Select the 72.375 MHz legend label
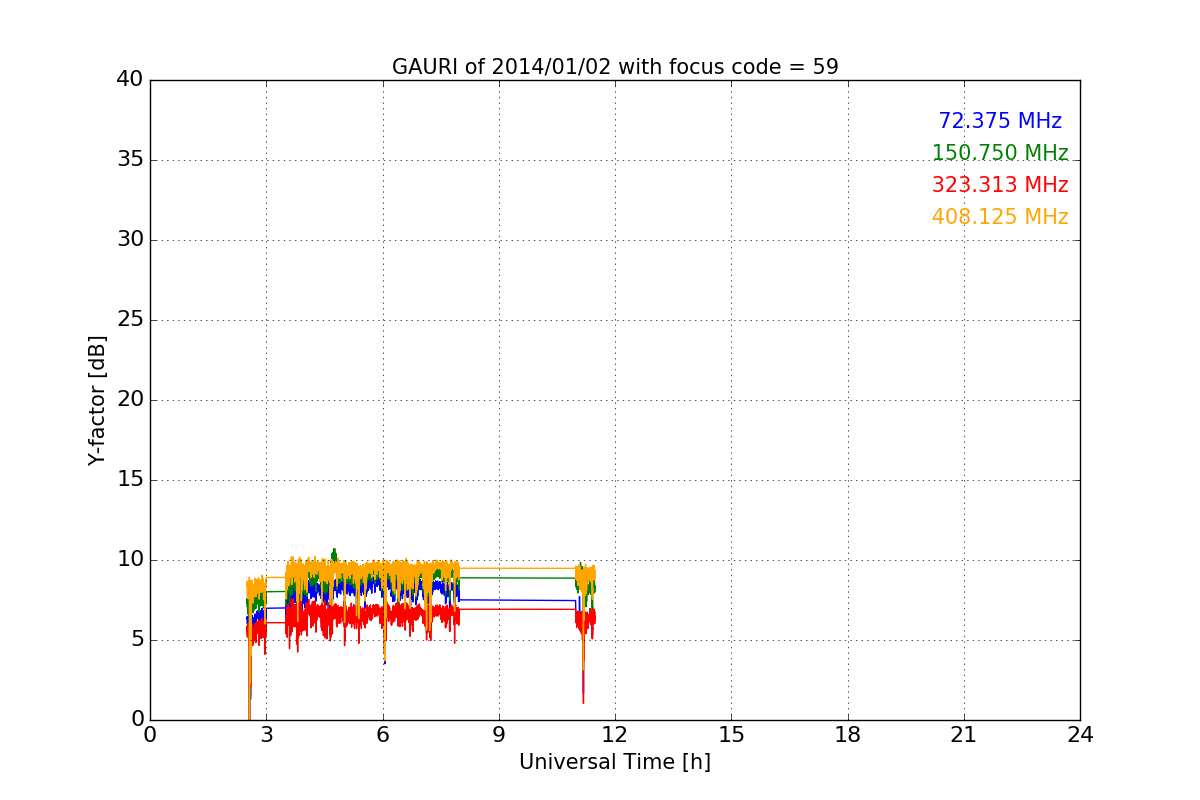Image resolution: width=1200 pixels, height=800 pixels. [1000, 121]
